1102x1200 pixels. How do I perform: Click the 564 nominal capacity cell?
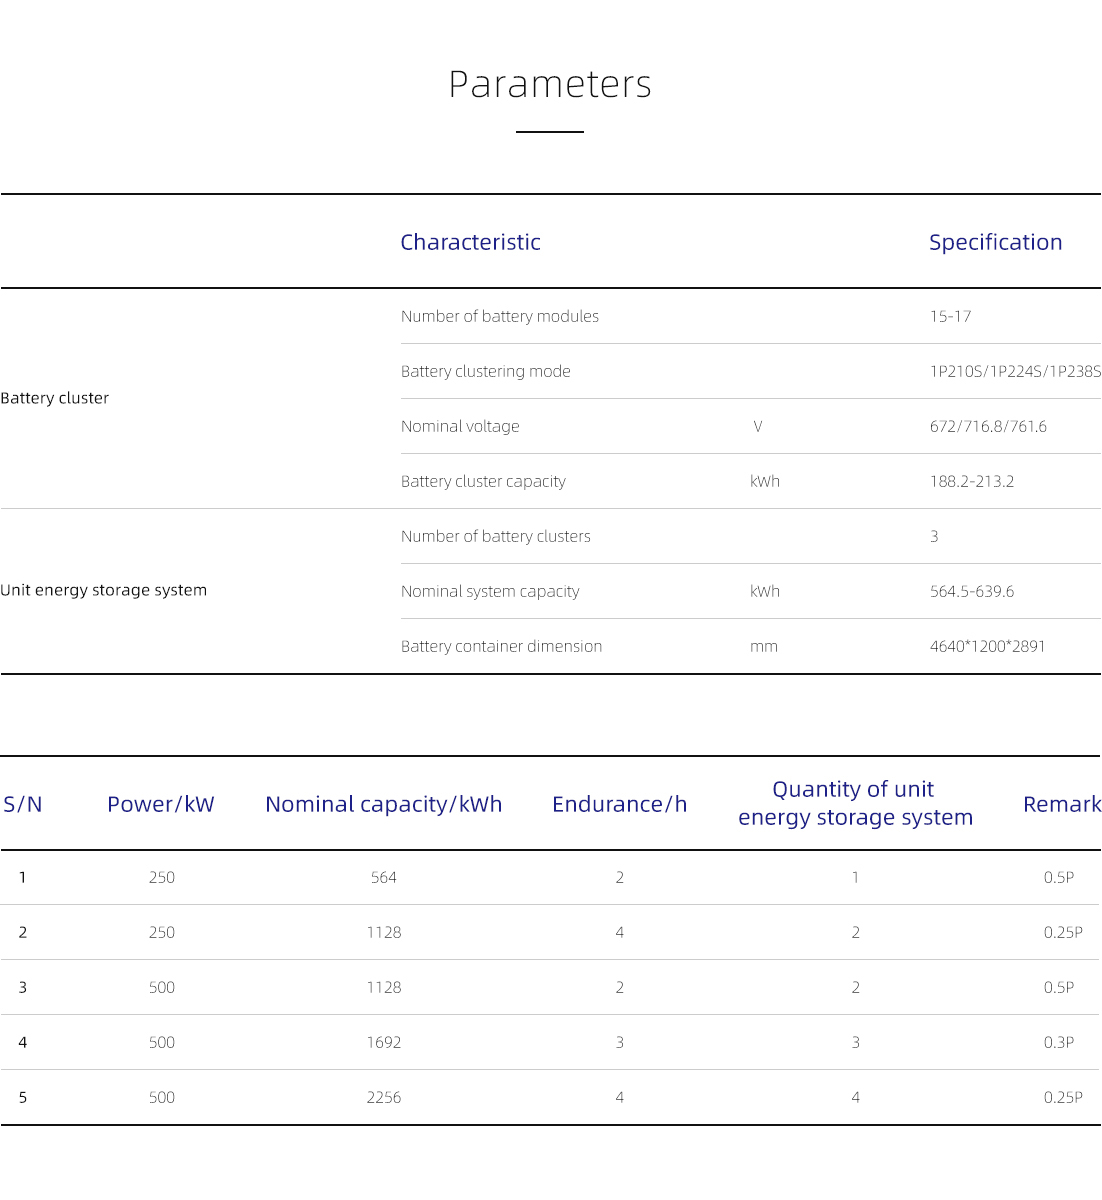[384, 877]
